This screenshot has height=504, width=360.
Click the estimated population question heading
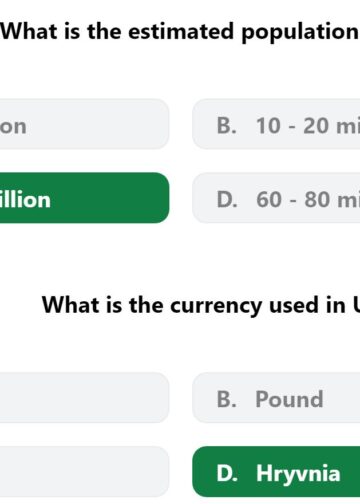[x=180, y=33]
